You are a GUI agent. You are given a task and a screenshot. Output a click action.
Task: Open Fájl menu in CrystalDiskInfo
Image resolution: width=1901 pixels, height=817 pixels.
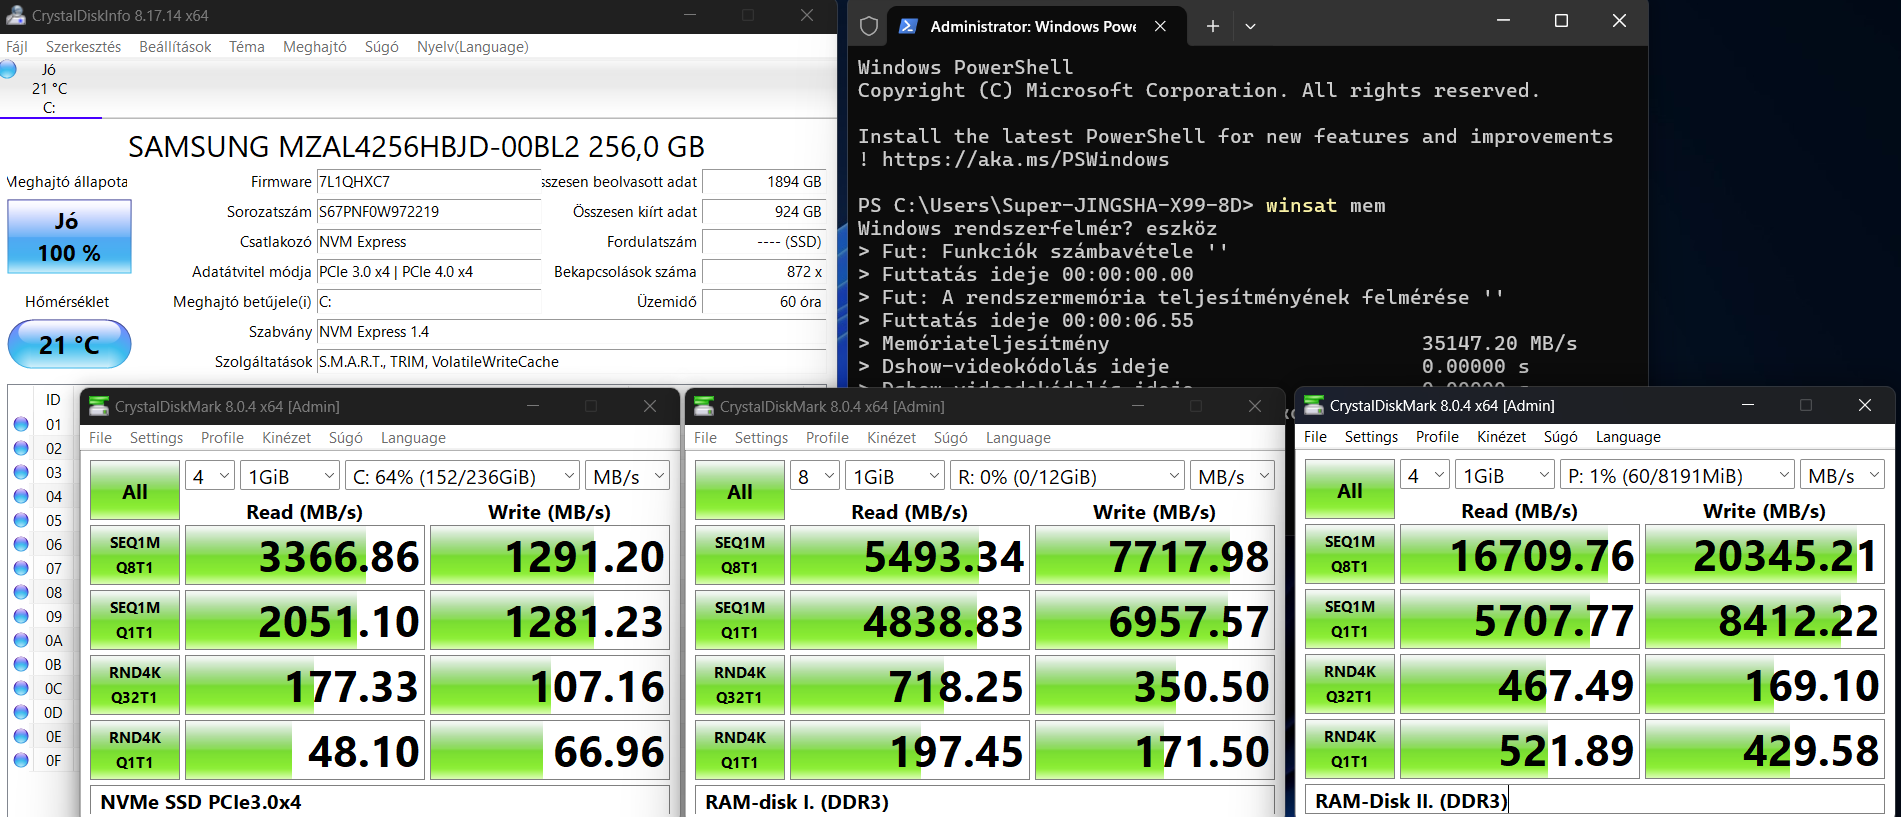[x=17, y=47]
